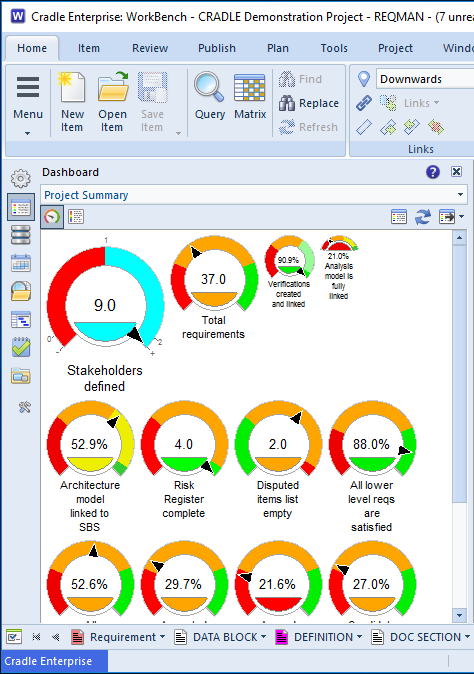Viewport: 474px width, 674px height.
Task: Open Dashboard help question mark
Action: (x=433, y=172)
